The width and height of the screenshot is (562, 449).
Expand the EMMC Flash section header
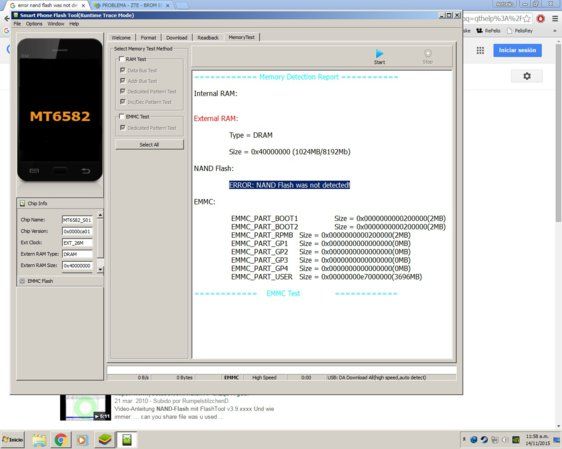tap(60, 281)
